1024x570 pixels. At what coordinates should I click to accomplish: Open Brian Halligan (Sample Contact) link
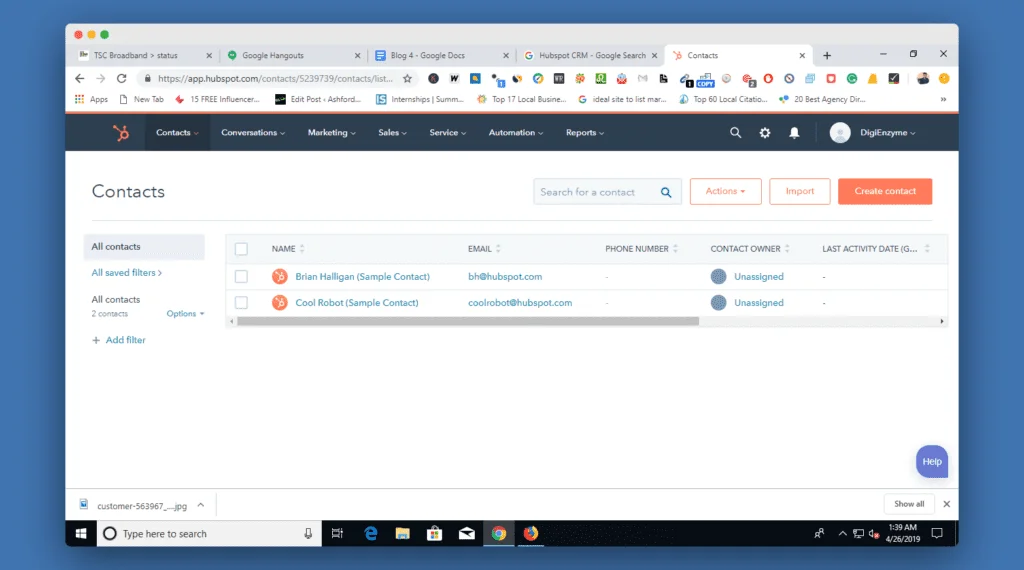362,276
